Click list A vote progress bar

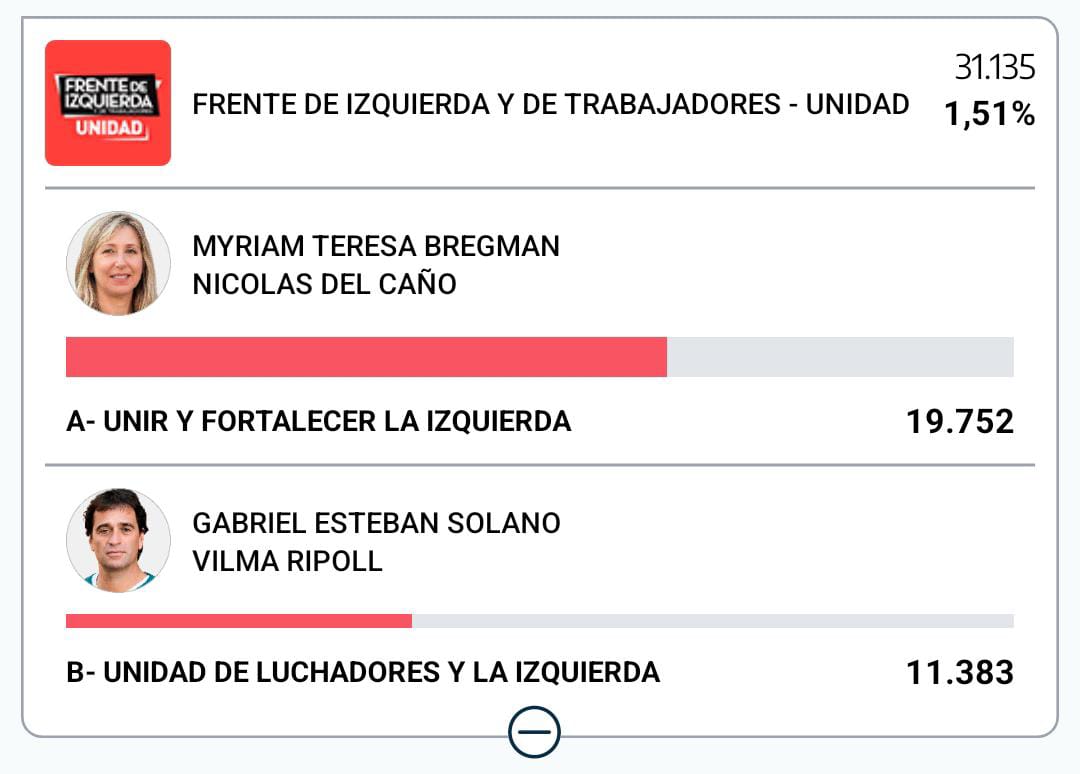coord(540,357)
